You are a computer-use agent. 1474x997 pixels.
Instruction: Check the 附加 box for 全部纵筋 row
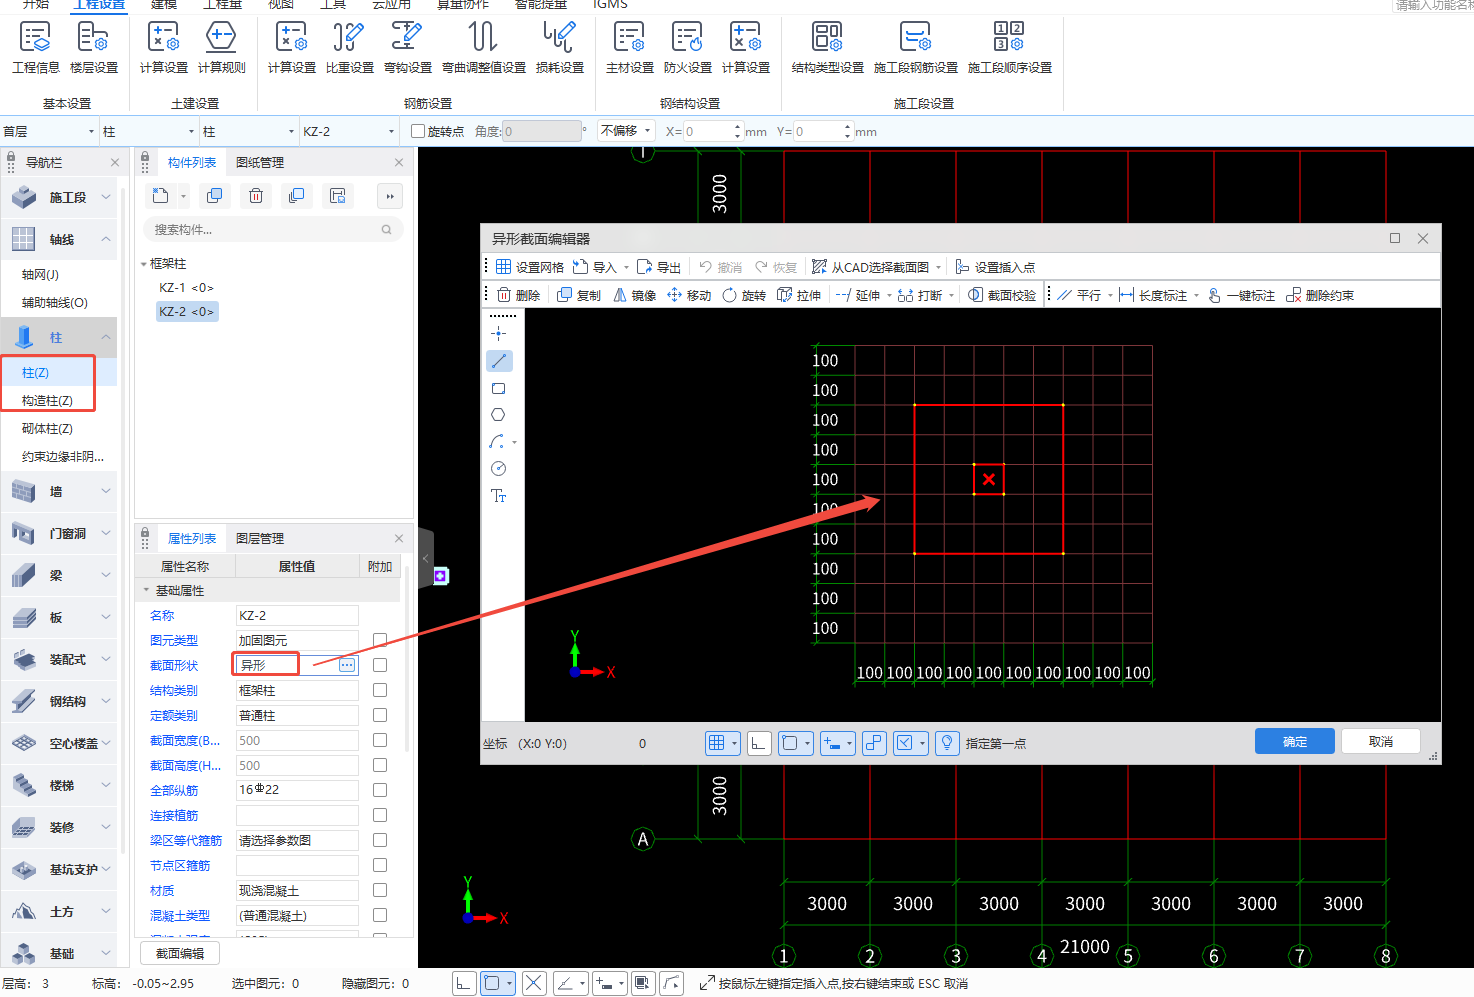tap(380, 790)
